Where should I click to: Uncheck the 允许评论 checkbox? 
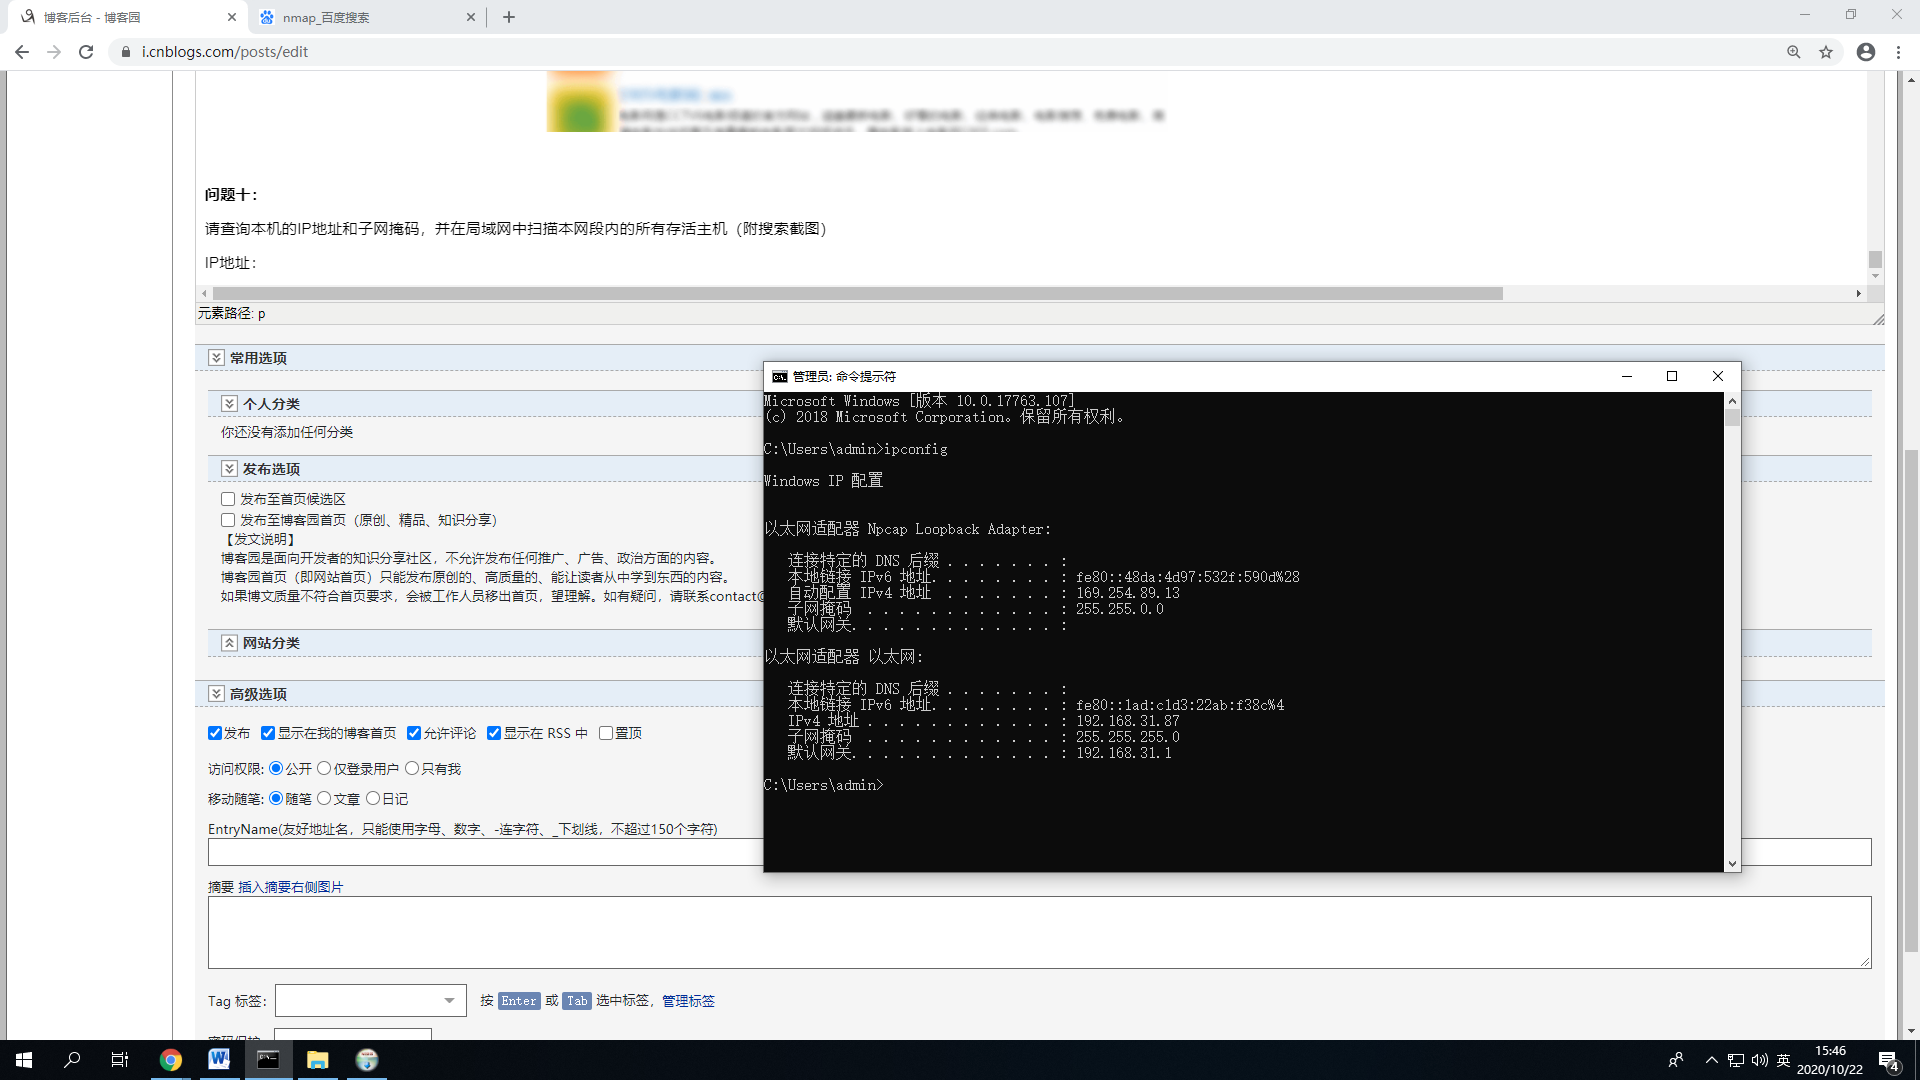pos(414,733)
